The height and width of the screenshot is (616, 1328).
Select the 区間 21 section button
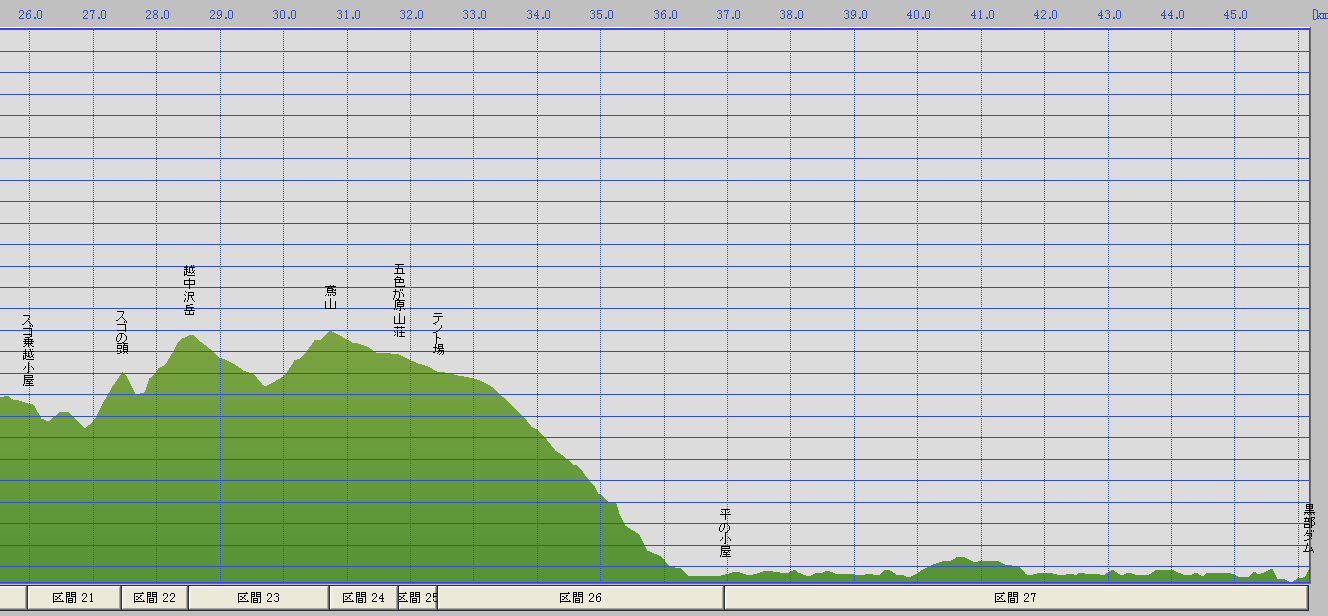(74, 598)
